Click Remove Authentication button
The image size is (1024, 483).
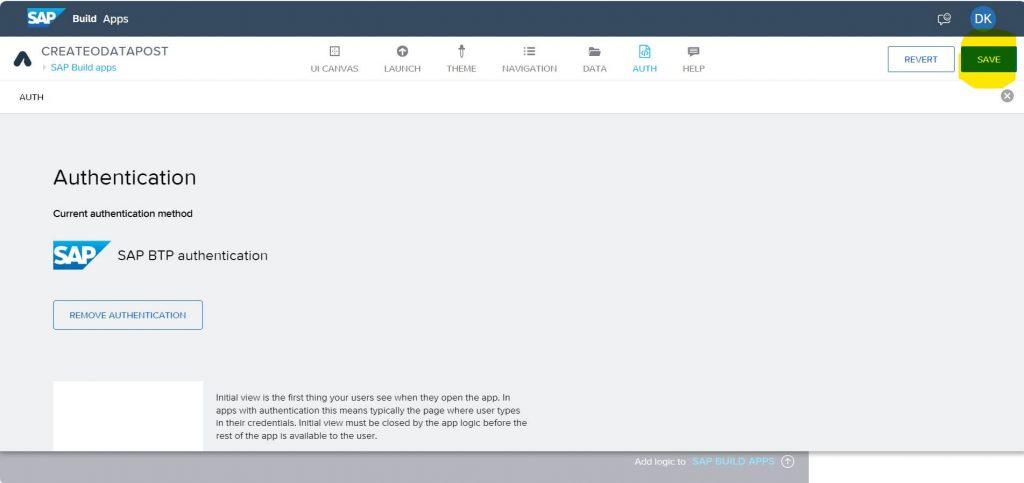point(128,315)
